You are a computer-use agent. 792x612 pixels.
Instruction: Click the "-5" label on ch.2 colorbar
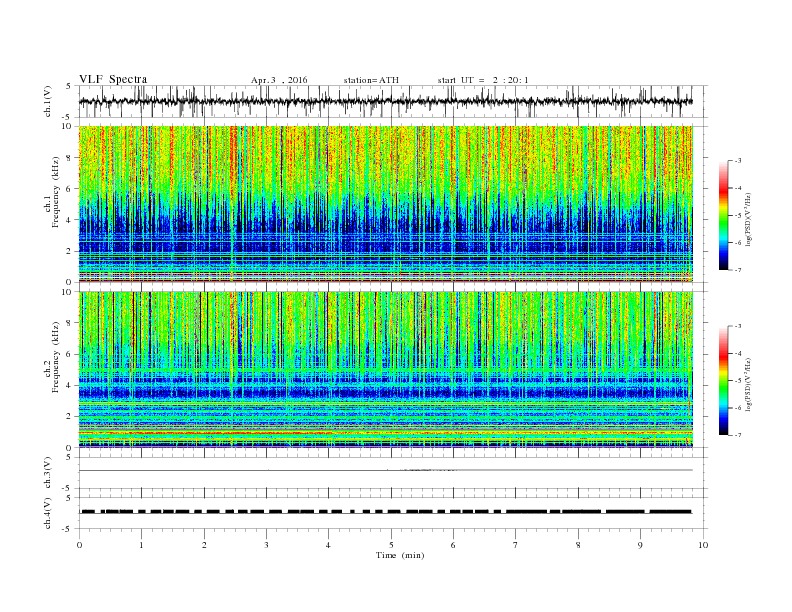pos(738,381)
